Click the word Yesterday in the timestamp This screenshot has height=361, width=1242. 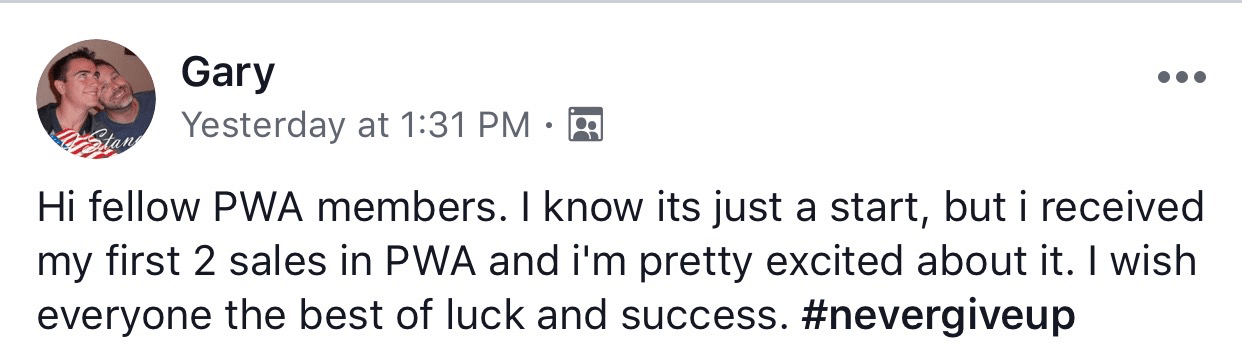point(261,125)
